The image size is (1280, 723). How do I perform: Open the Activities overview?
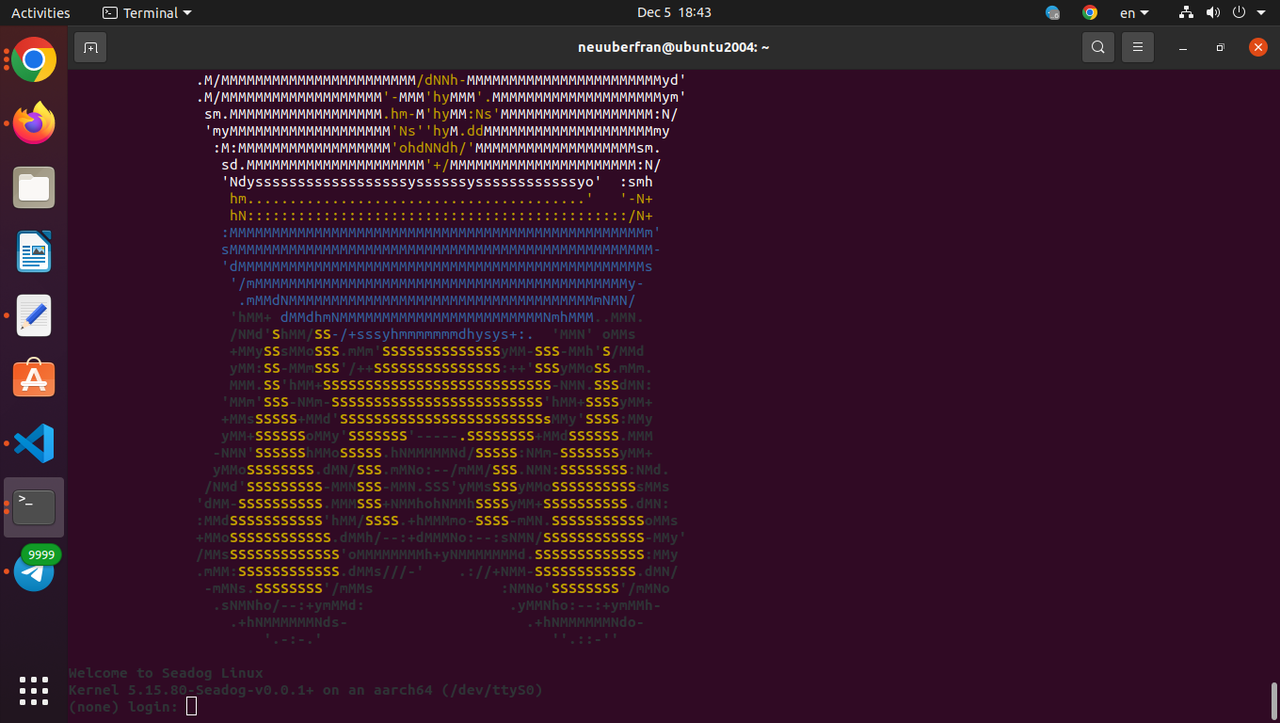click(40, 13)
